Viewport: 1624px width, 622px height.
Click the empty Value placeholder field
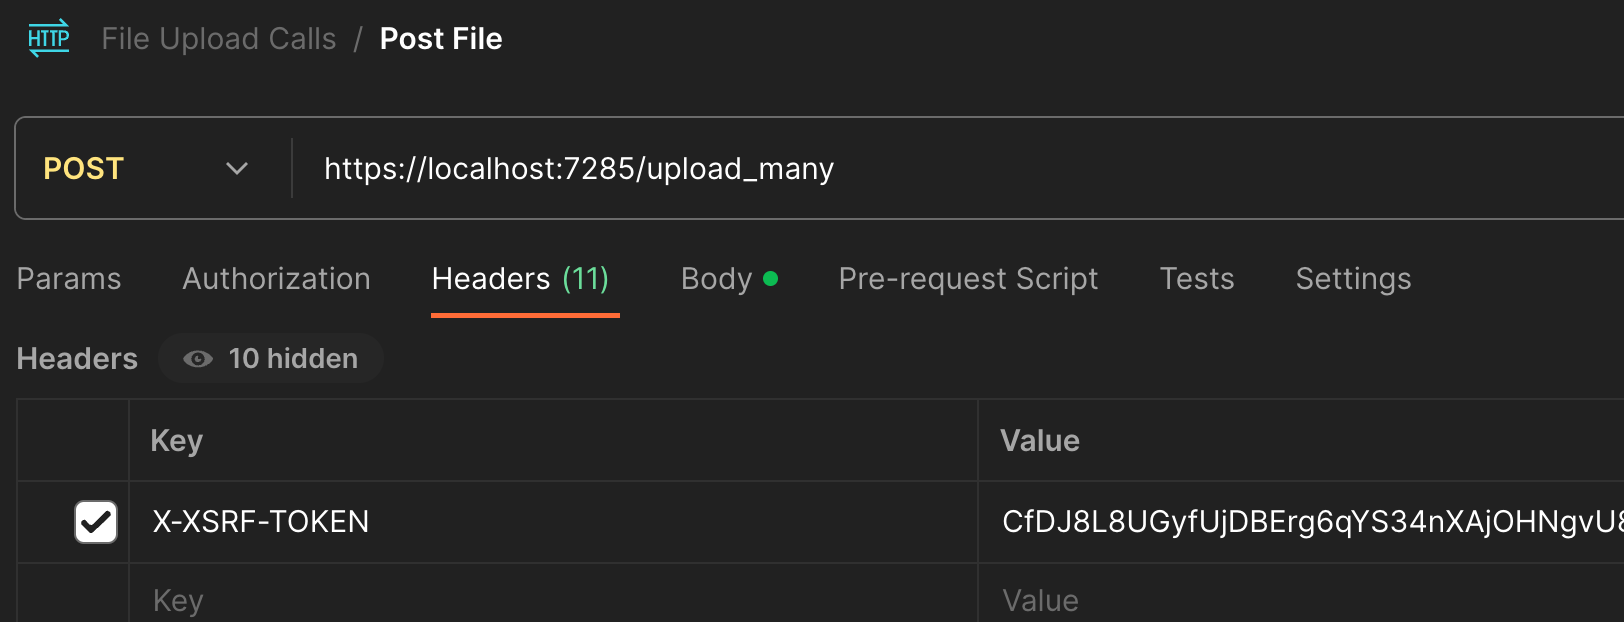pos(1301,600)
